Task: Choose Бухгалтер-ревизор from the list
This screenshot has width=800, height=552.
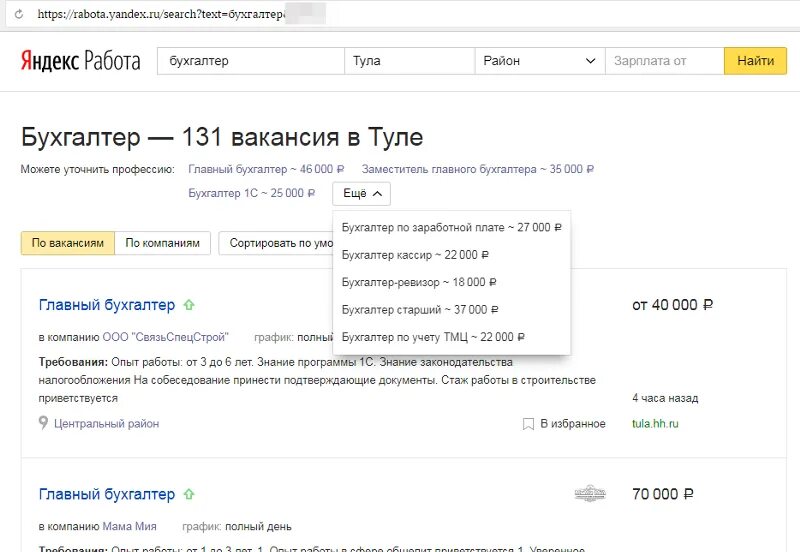Action: [452, 282]
